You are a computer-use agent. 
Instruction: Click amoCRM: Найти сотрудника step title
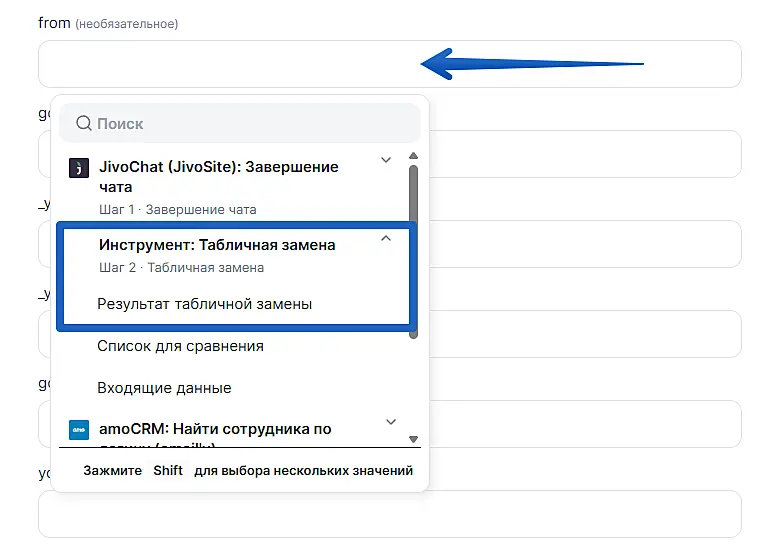(x=215, y=430)
